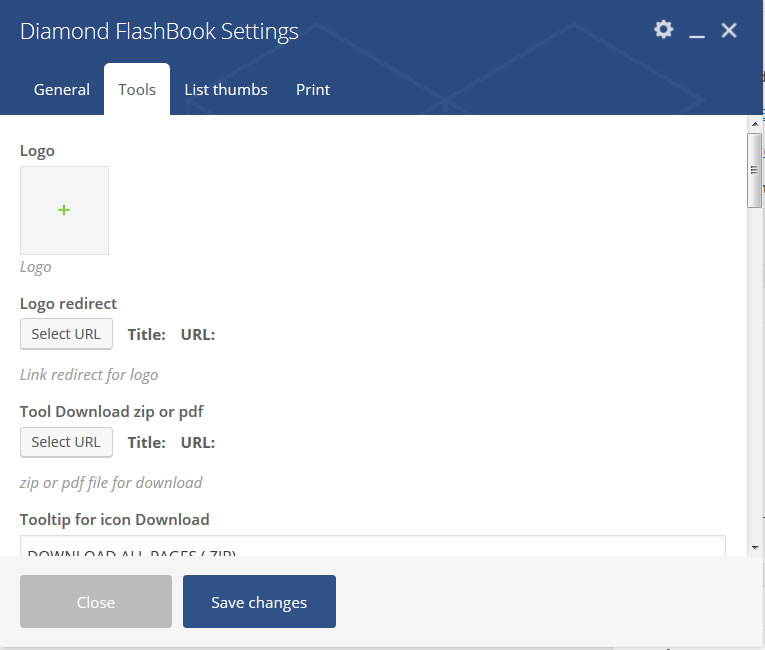Image resolution: width=765 pixels, height=650 pixels.
Task: Switch to the General tab
Action: click(x=61, y=90)
